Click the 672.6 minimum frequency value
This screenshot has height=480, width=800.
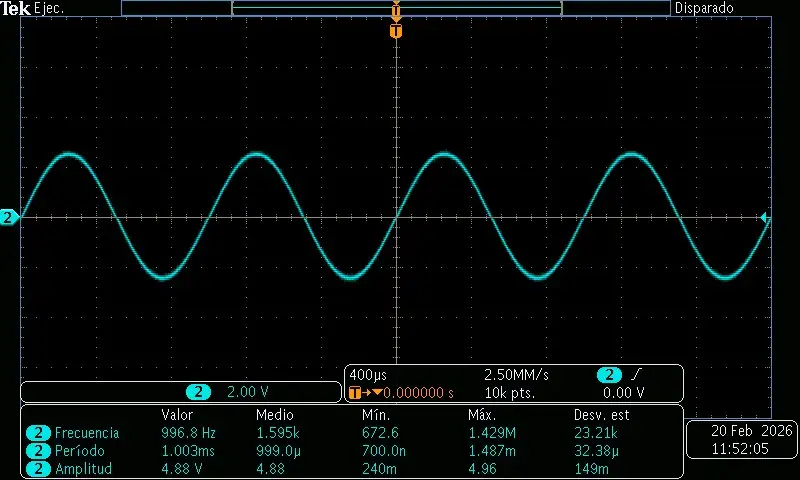(380, 433)
